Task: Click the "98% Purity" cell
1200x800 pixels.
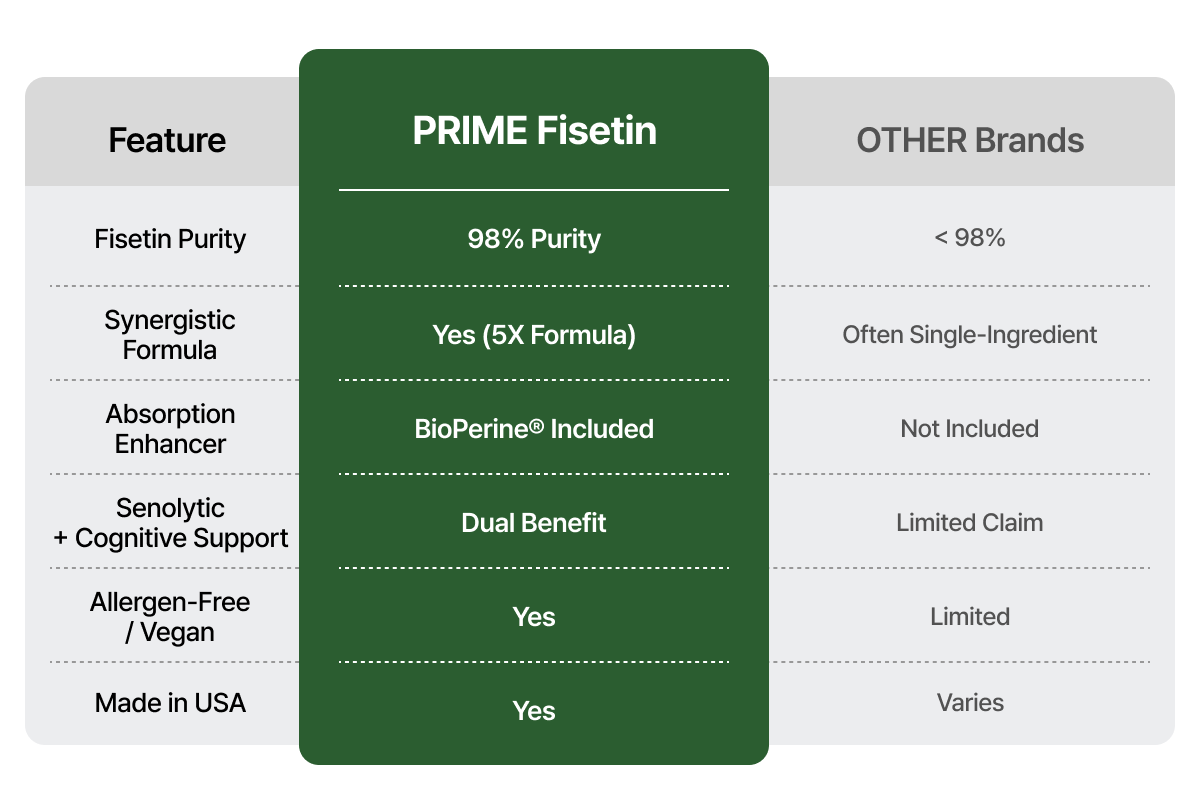Action: pos(534,239)
